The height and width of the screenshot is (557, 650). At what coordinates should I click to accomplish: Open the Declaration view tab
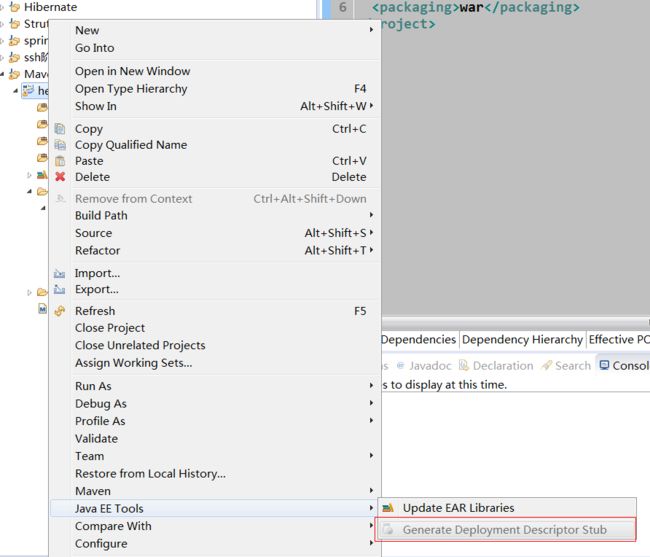(497, 366)
